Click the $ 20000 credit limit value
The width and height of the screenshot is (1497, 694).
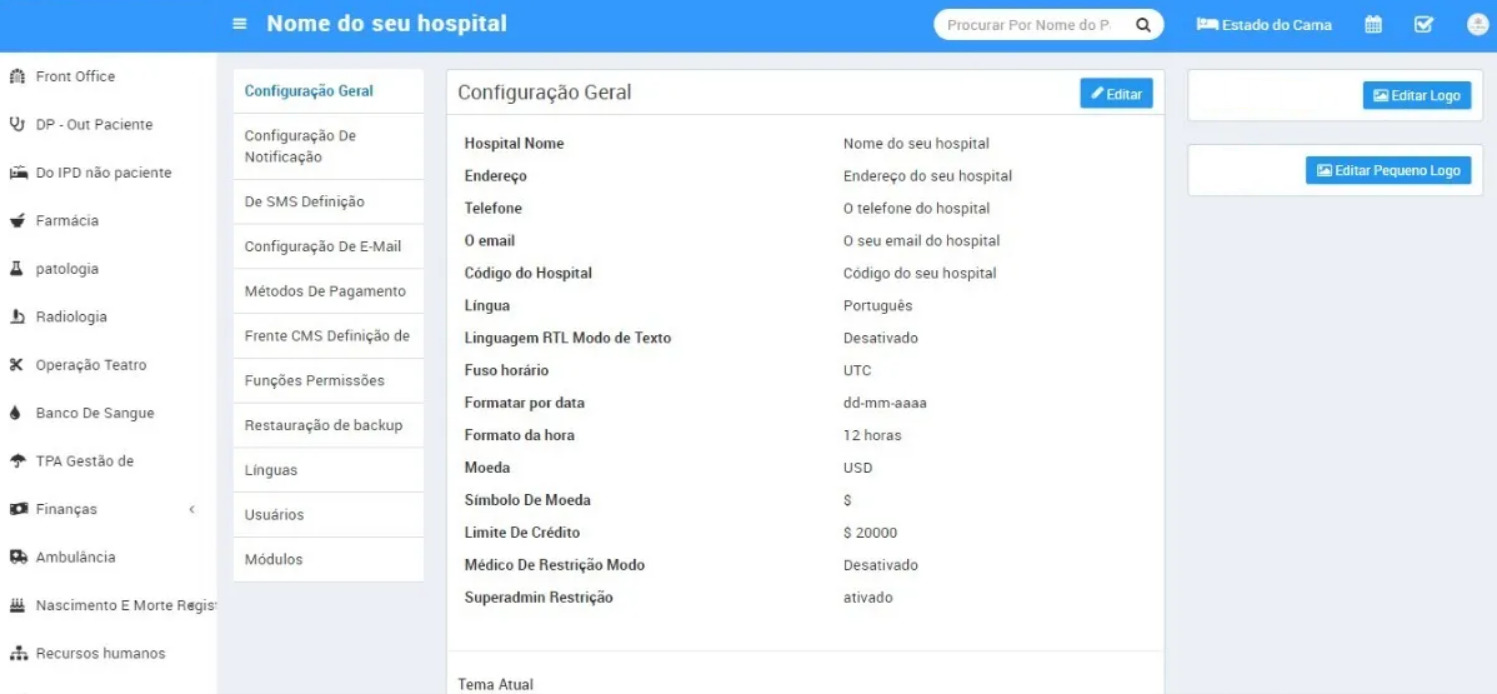point(870,533)
